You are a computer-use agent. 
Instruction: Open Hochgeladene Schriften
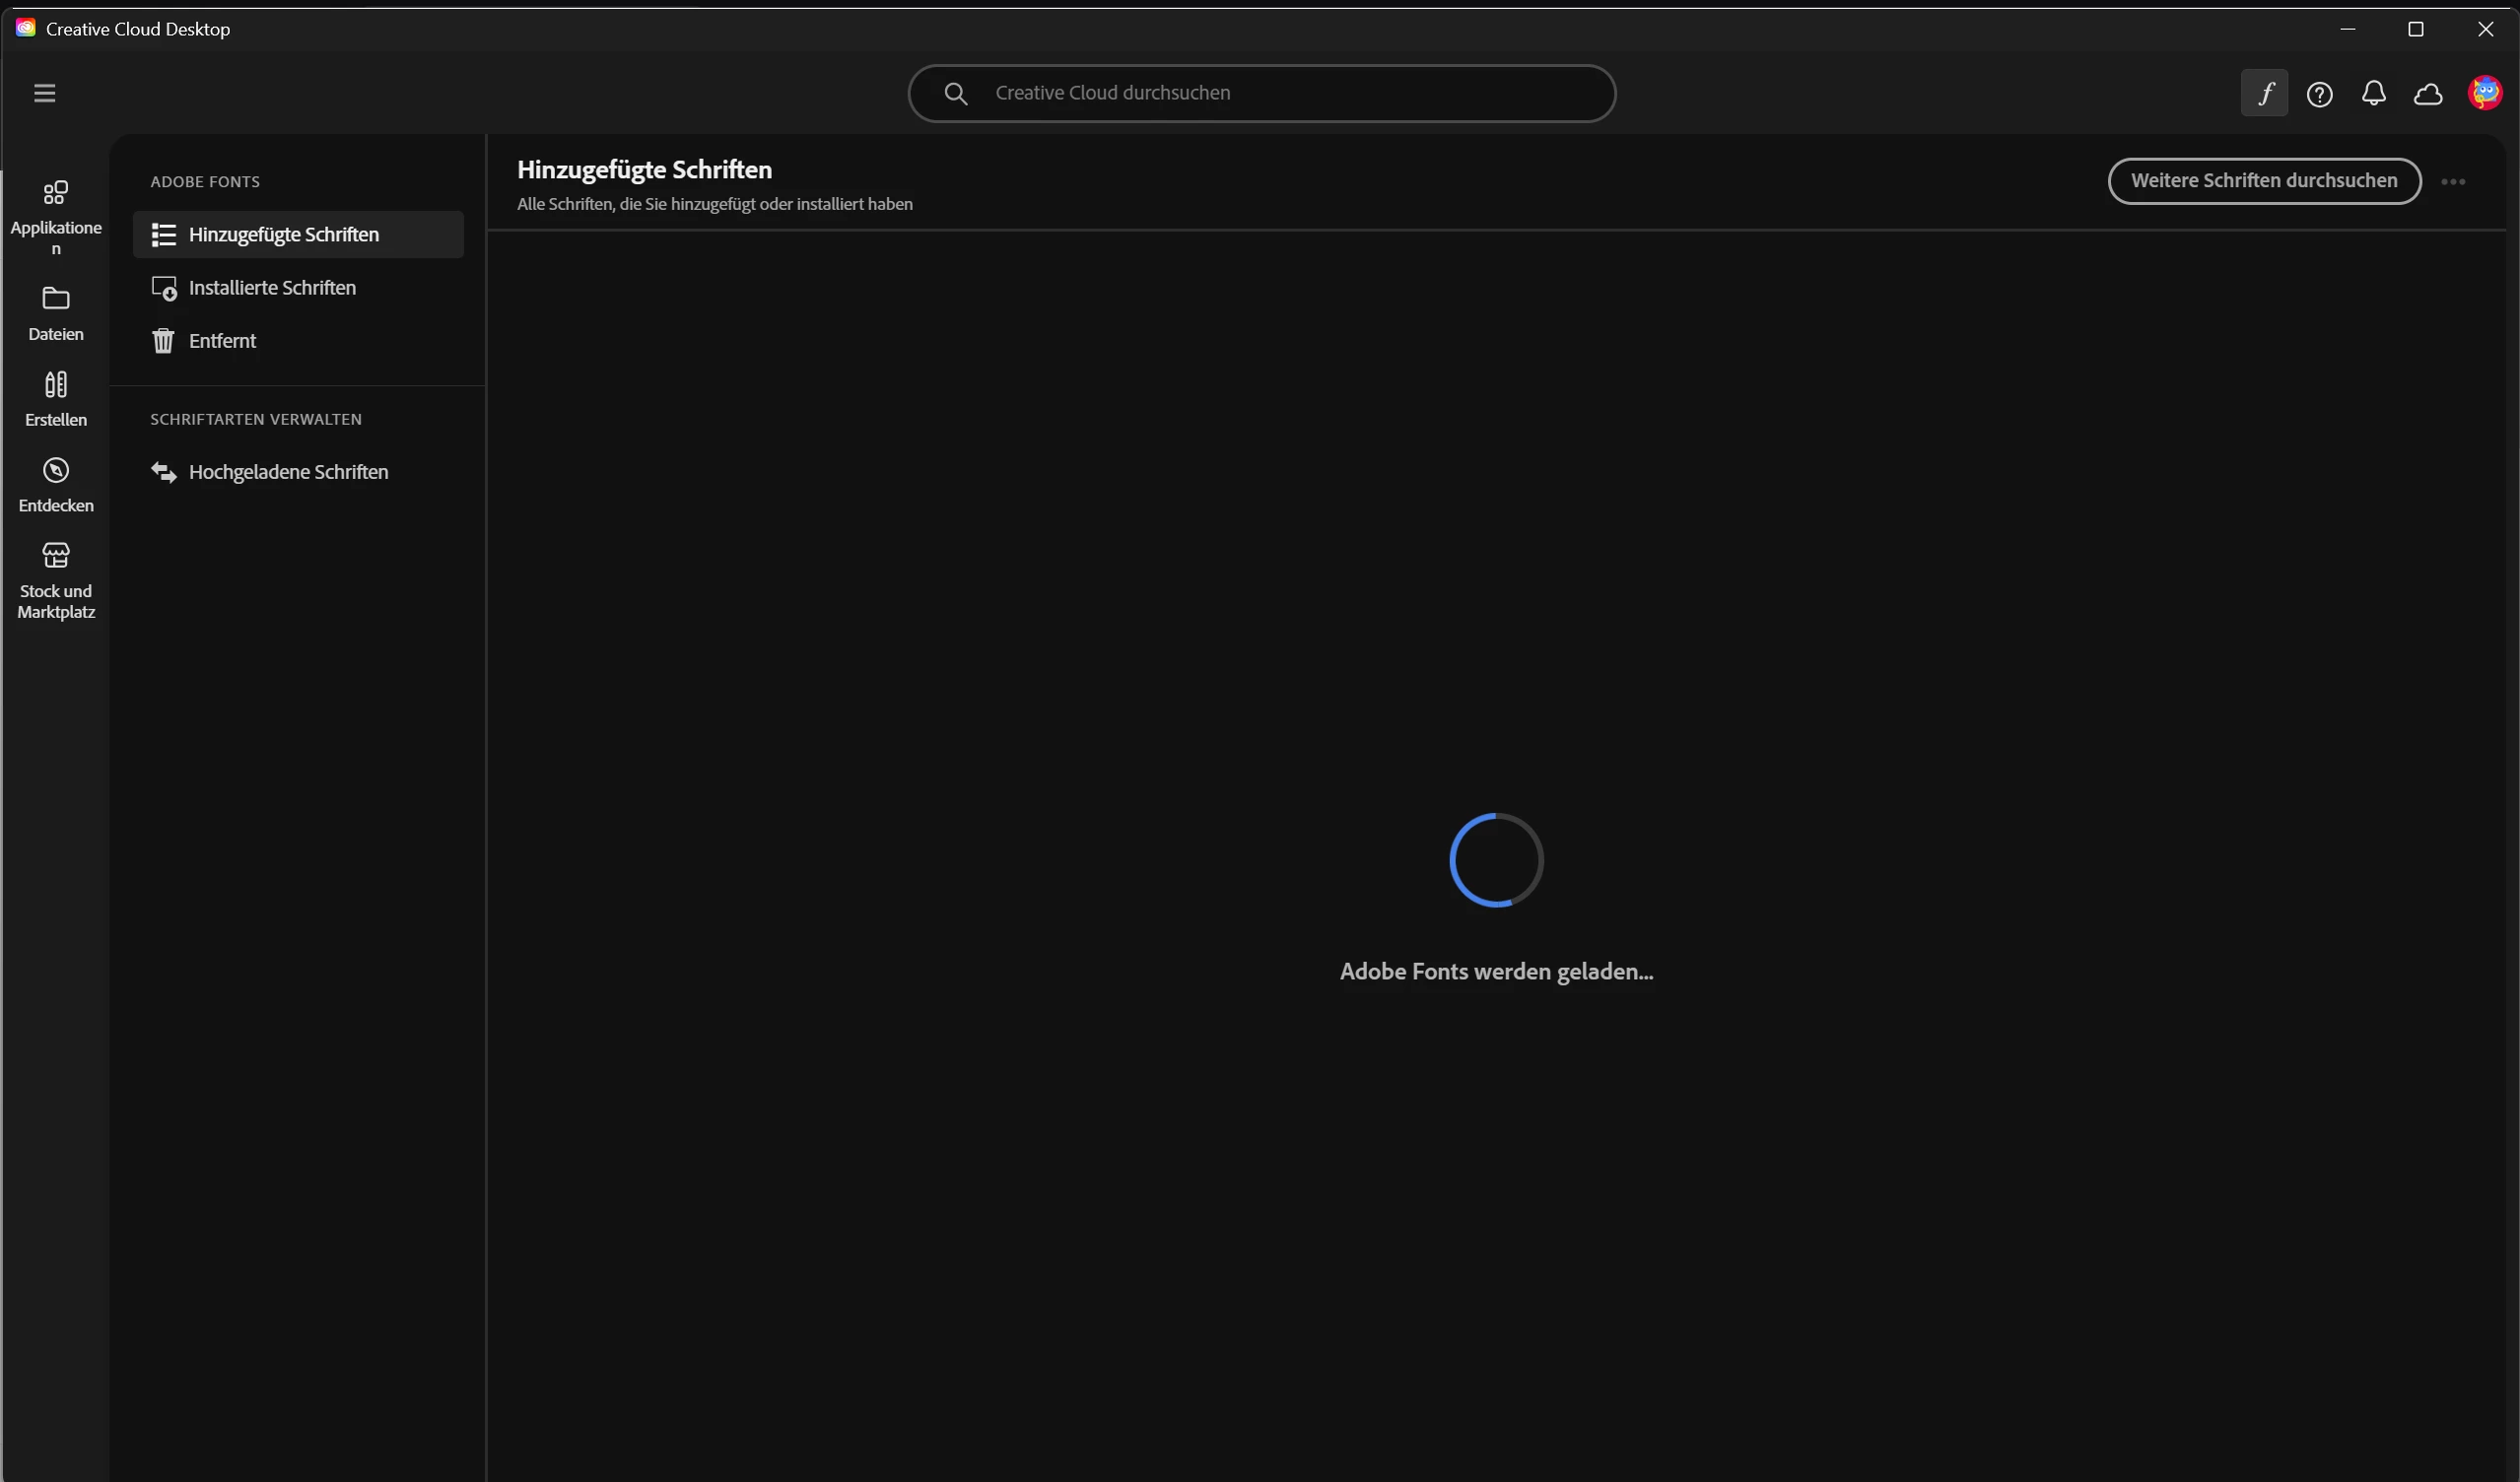pos(288,472)
